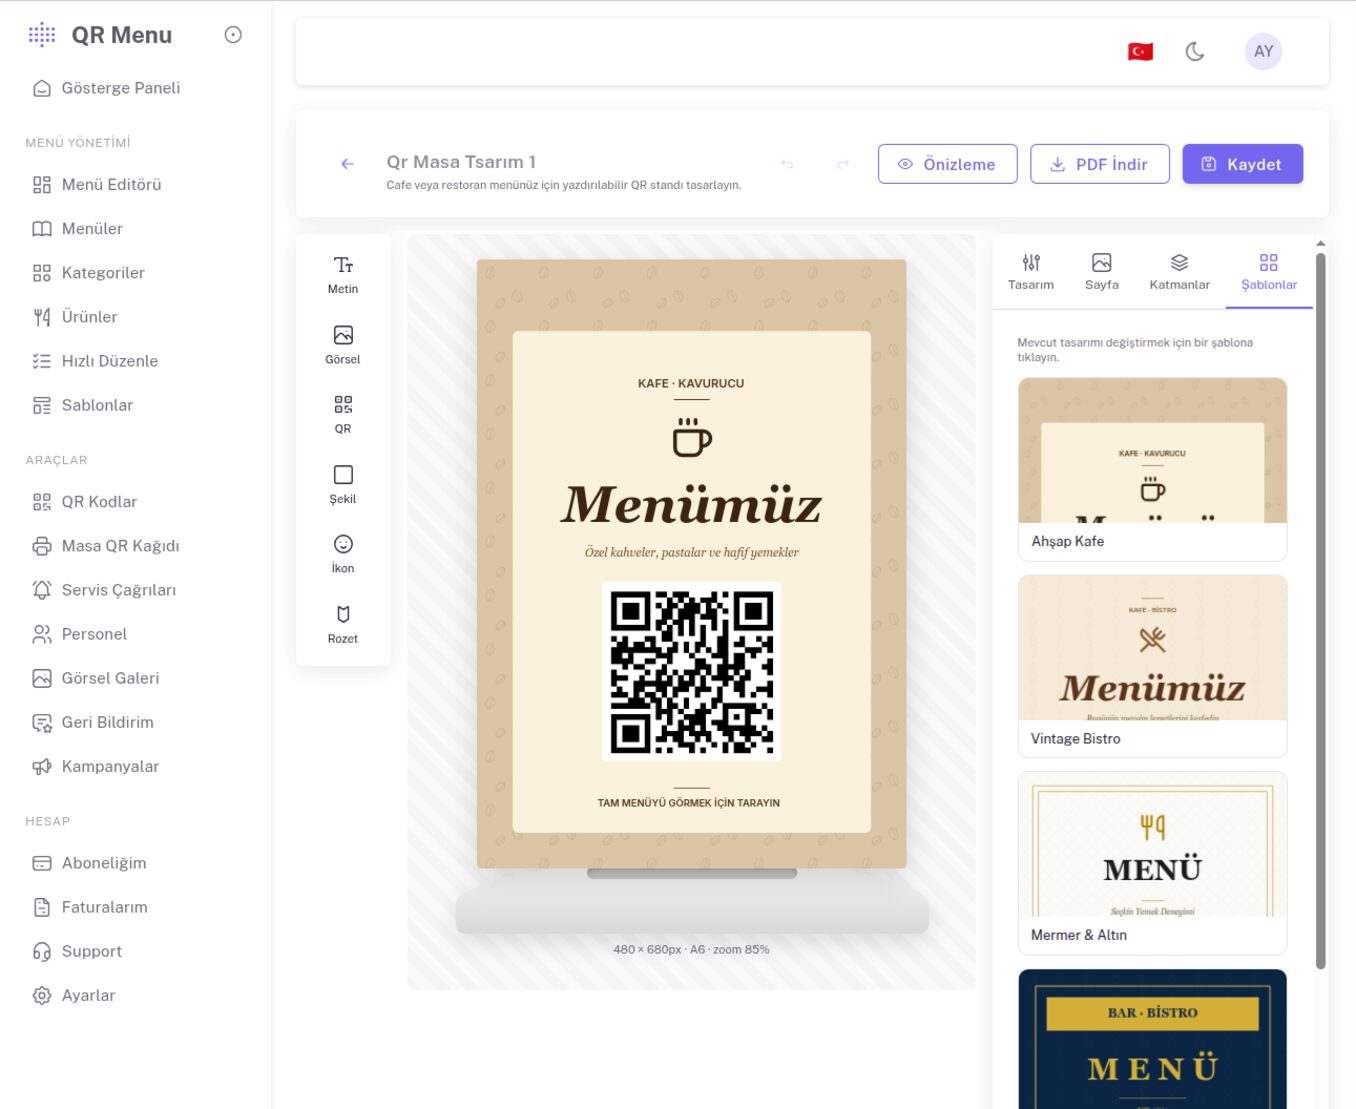Toggle sidebar pin circle icon
Screen dimensions: 1356x1109
click(233, 35)
